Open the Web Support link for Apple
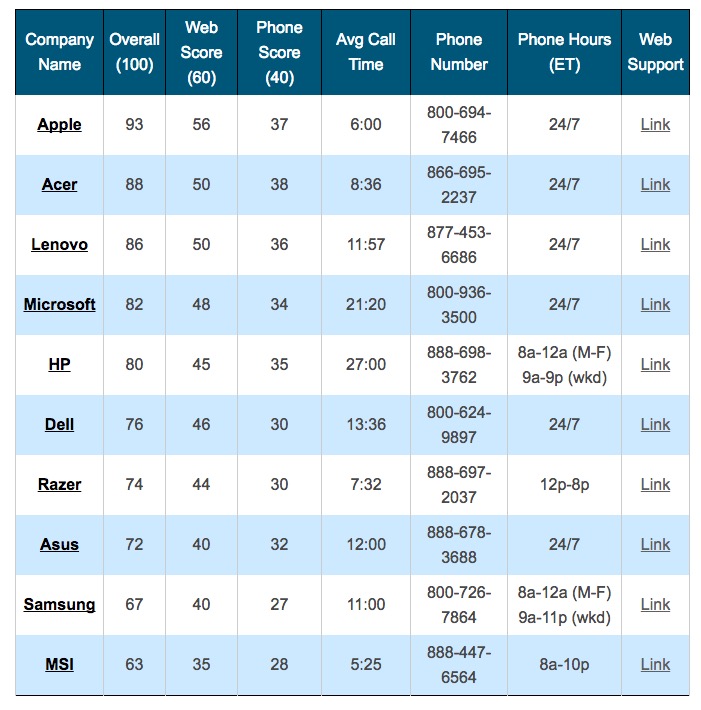Screen dimensions: 701x710 pyautogui.click(x=655, y=125)
